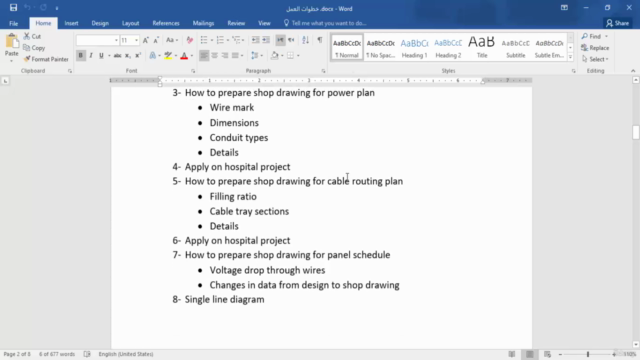Open the font name dropdown
Screen dimensions: 640x360
click(x=116, y=40)
